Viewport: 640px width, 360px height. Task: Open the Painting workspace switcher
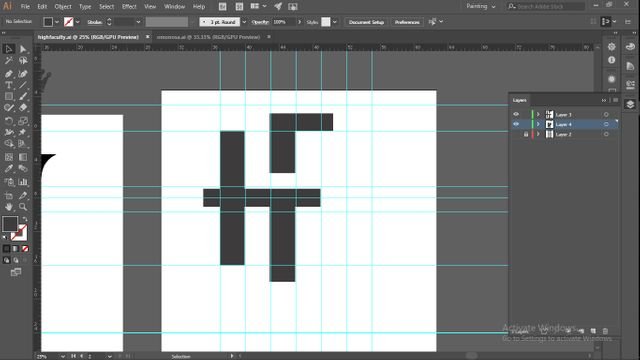point(481,7)
